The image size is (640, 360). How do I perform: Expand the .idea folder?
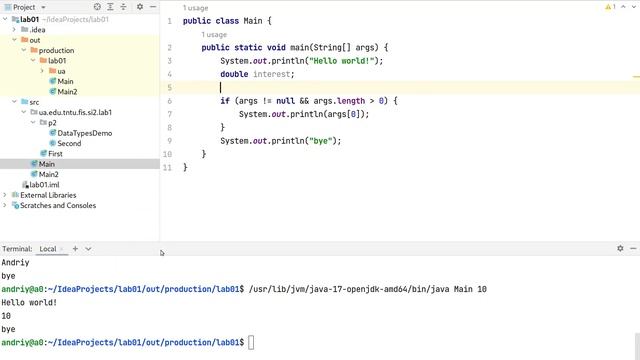pos(14,29)
